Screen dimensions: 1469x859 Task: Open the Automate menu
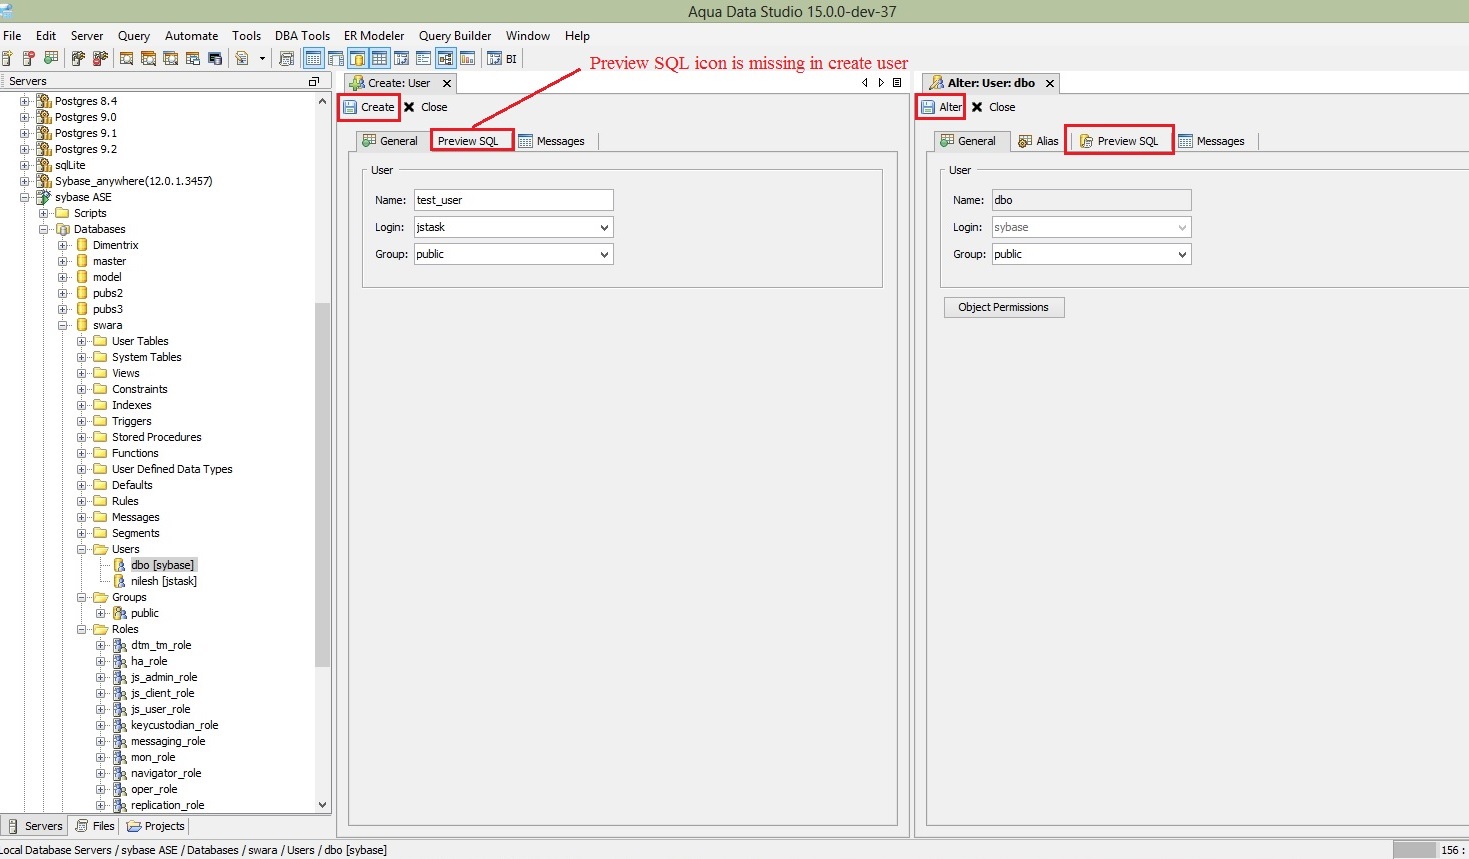(191, 35)
